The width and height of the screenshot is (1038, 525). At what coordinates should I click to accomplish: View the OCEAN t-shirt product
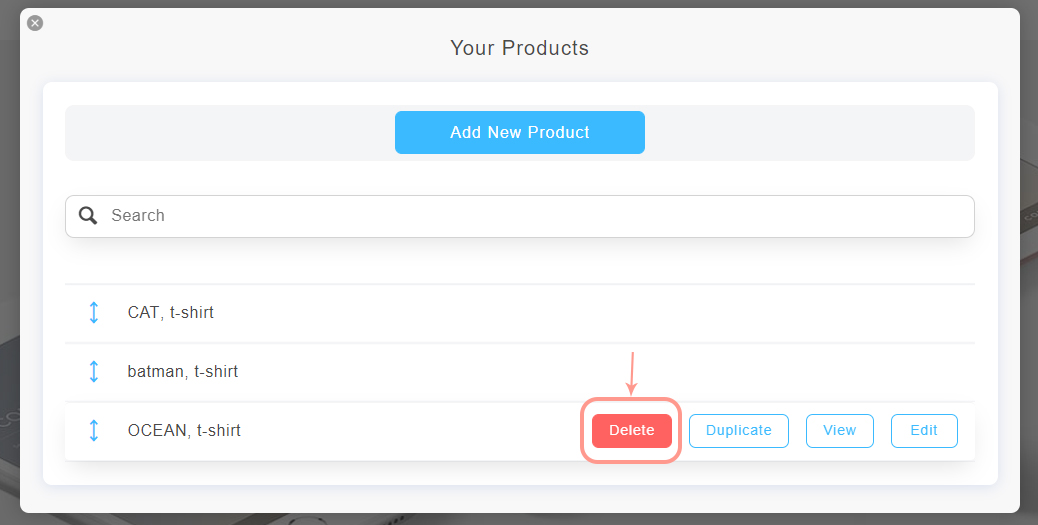tap(839, 430)
